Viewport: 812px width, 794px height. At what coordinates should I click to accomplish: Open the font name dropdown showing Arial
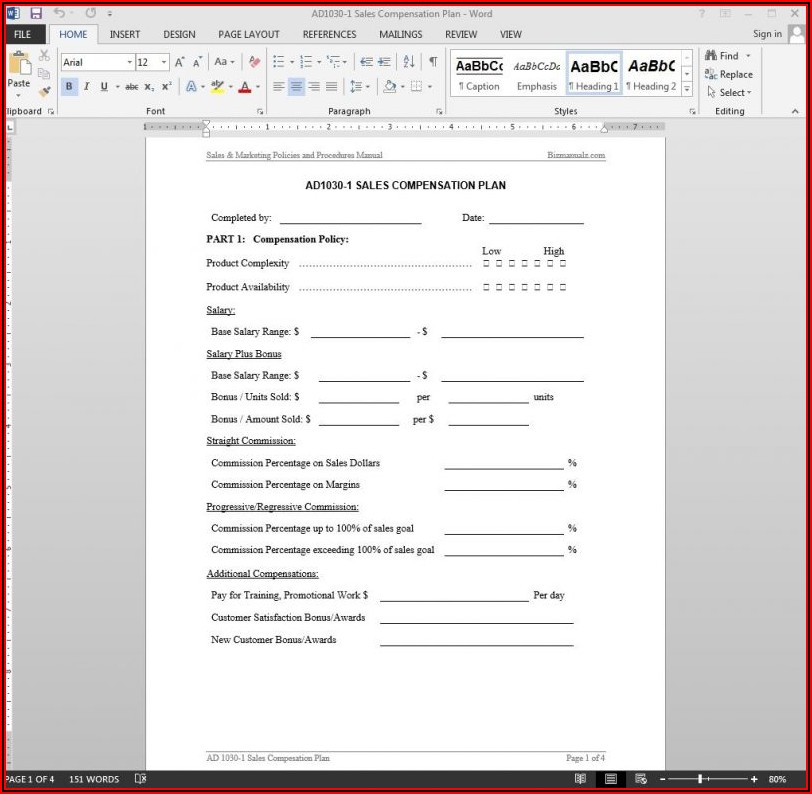pyautogui.click(x=129, y=63)
